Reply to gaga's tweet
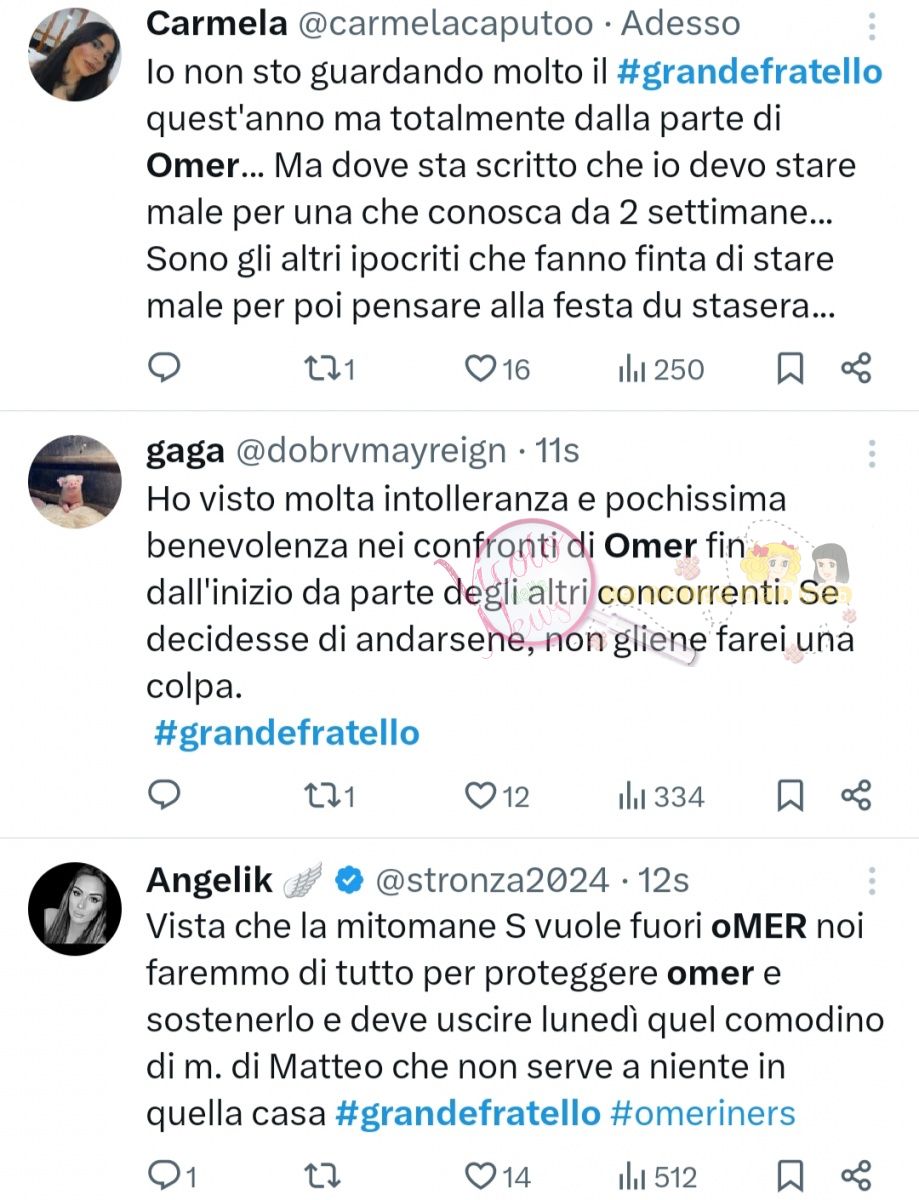 pos(164,795)
